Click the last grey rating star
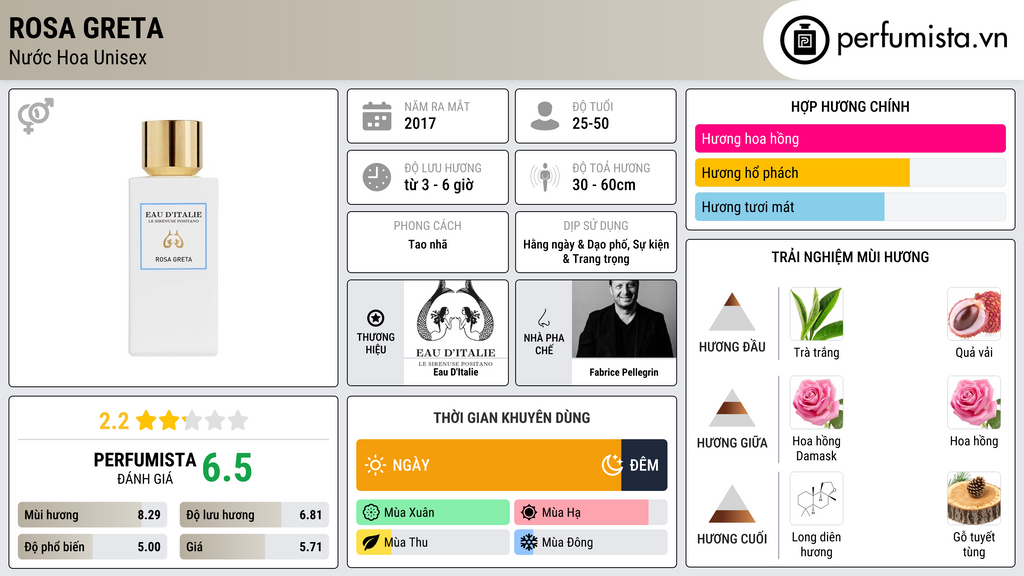Viewport: 1024px width, 576px height. pyautogui.click(x=238, y=420)
